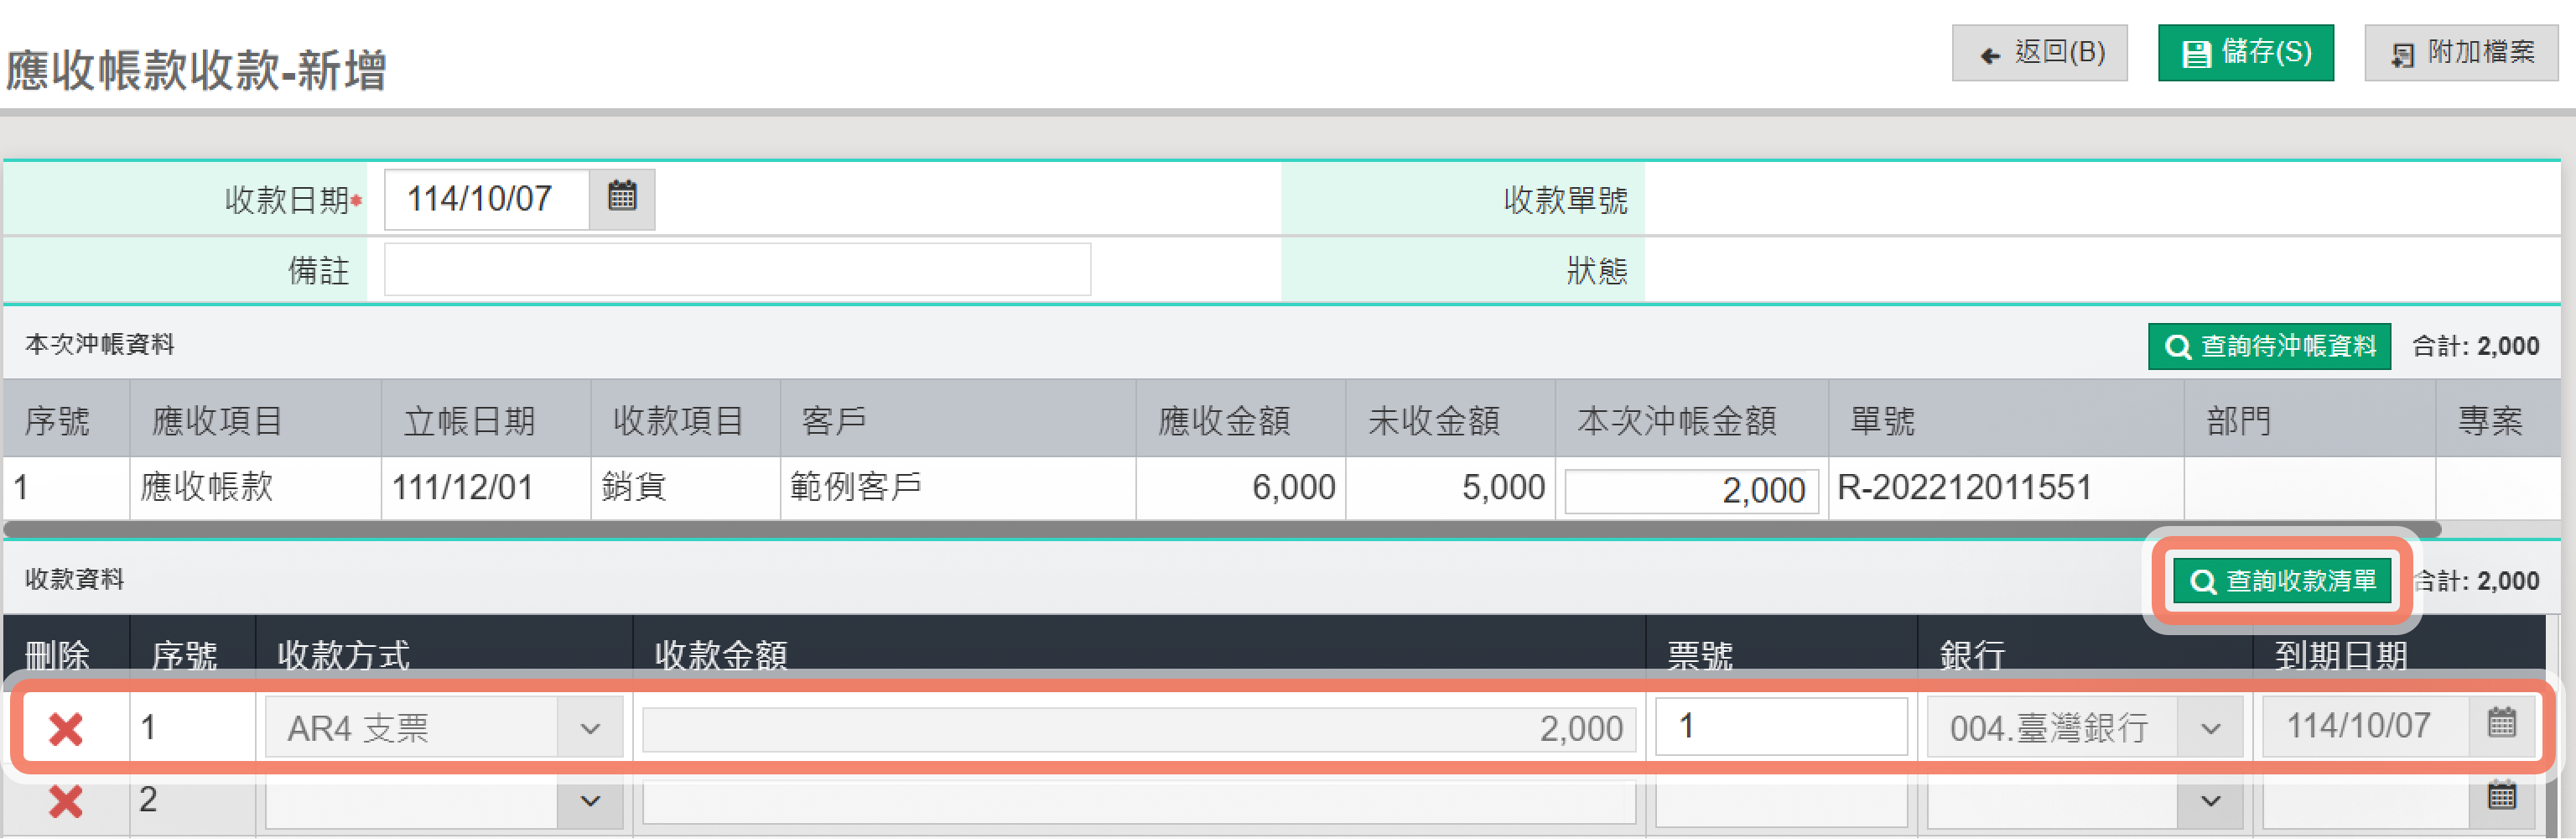Click the 備註 remarks text field
This screenshot has height=839, width=2576.
[737, 270]
